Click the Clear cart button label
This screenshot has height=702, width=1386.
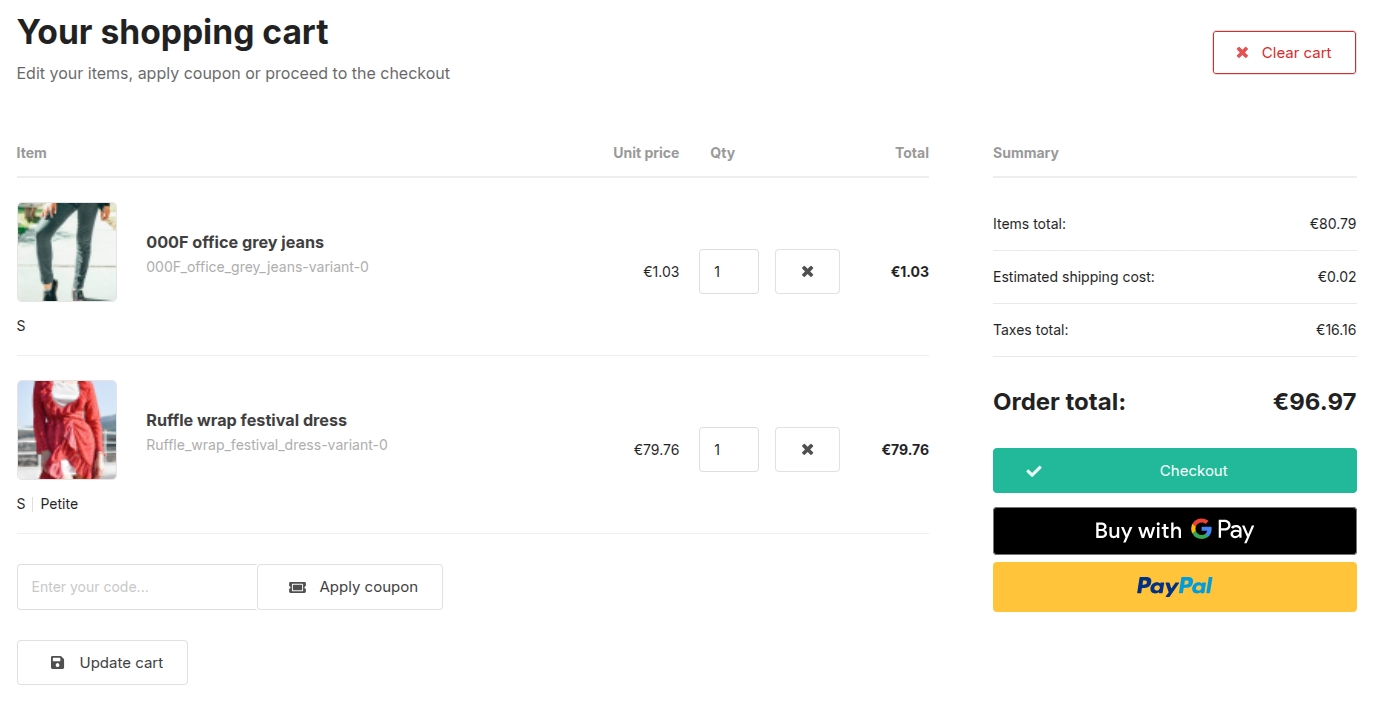point(1296,53)
